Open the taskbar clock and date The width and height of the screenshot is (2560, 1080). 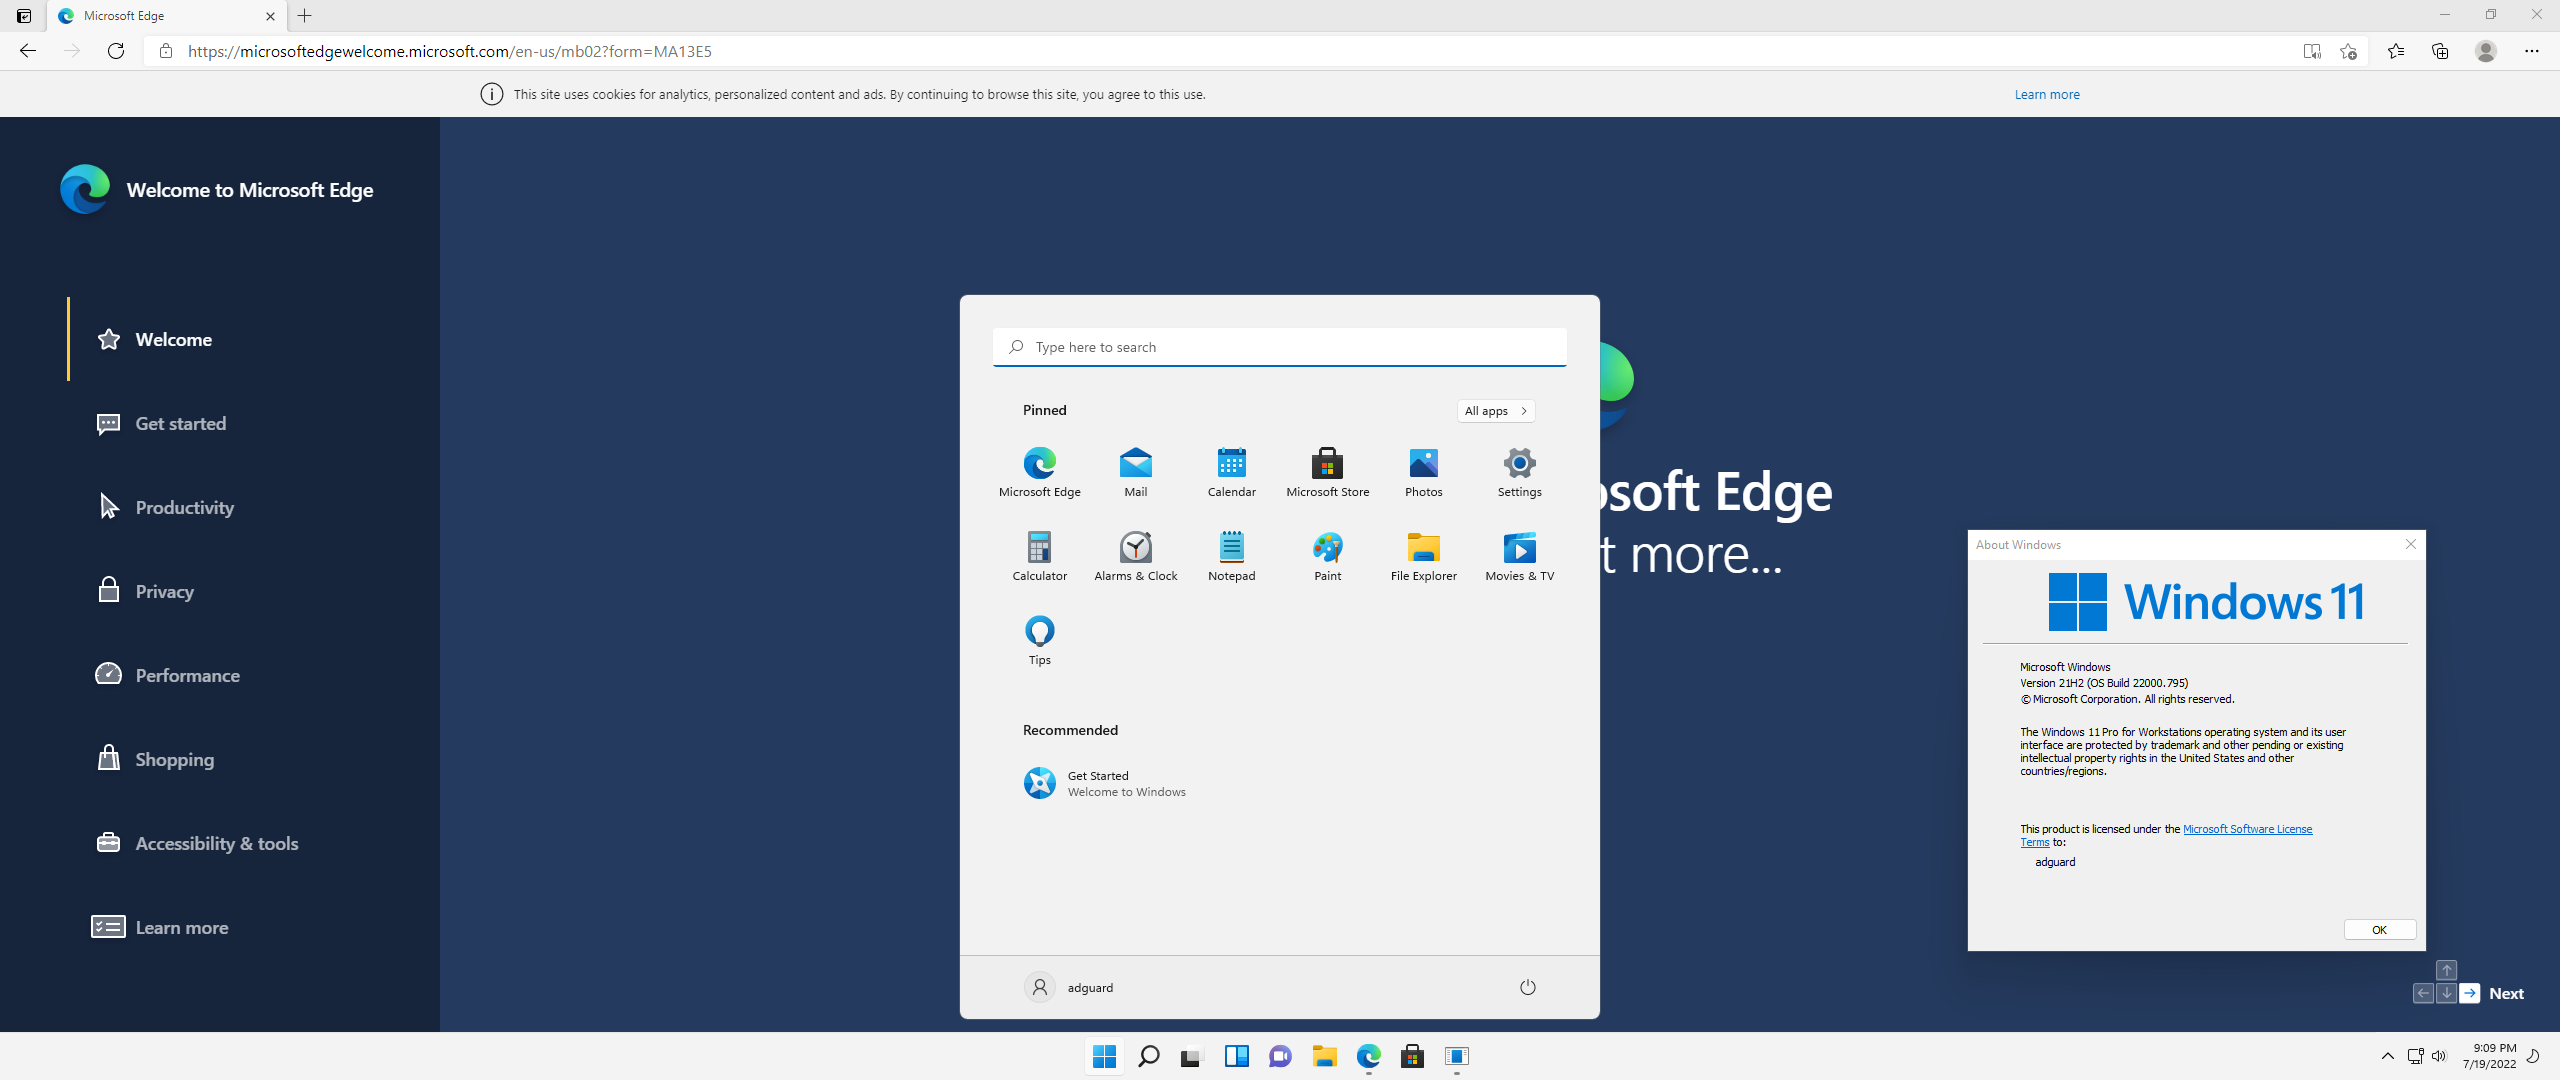click(x=2489, y=1056)
